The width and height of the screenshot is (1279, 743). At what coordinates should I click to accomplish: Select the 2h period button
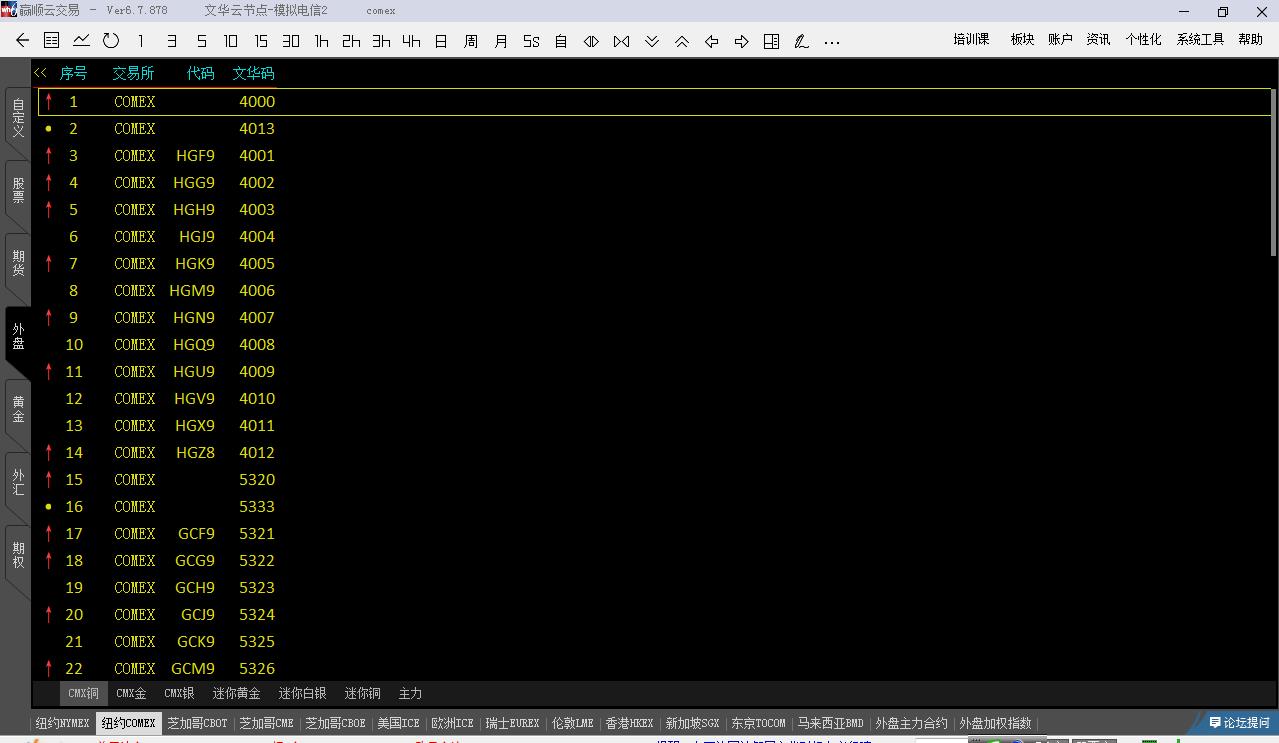pyautogui.click(x=351, y=41)
